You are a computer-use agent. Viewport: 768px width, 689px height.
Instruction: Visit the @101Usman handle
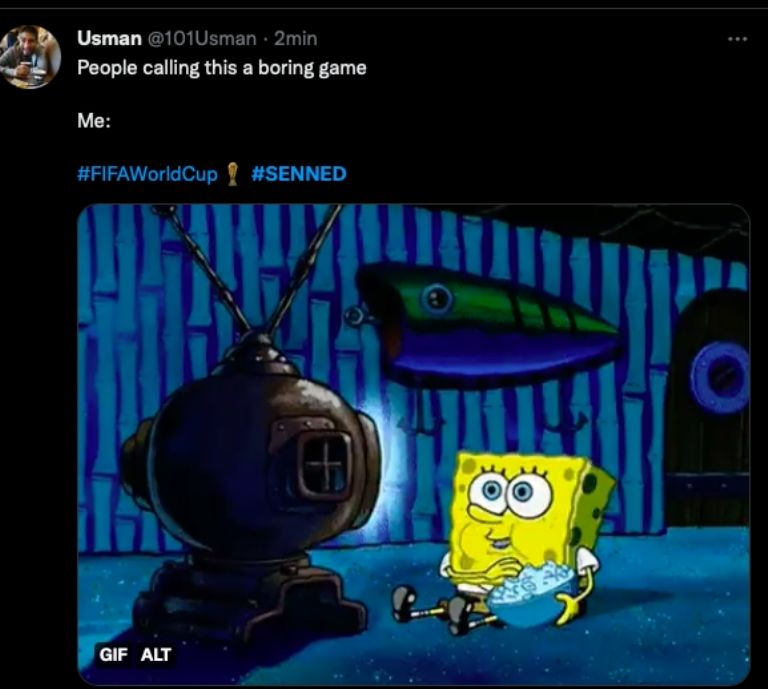[201, 38]
